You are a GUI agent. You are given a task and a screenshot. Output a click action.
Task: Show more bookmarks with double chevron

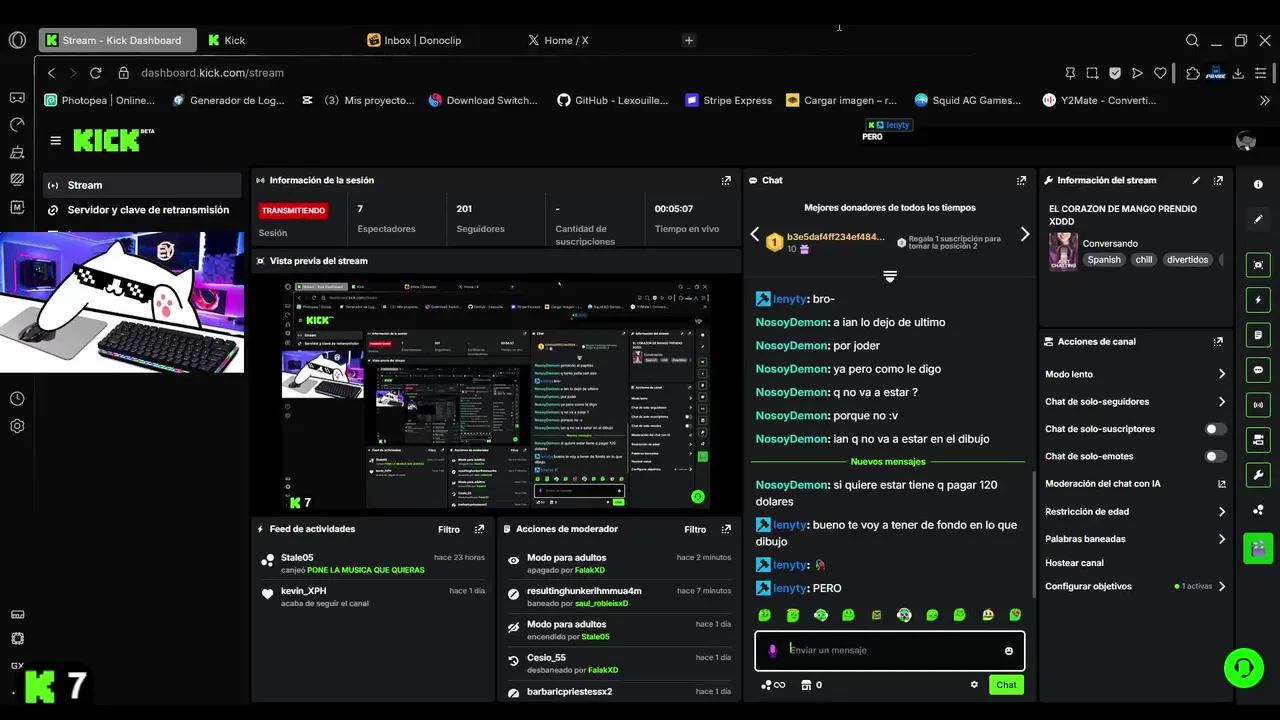1265,100
